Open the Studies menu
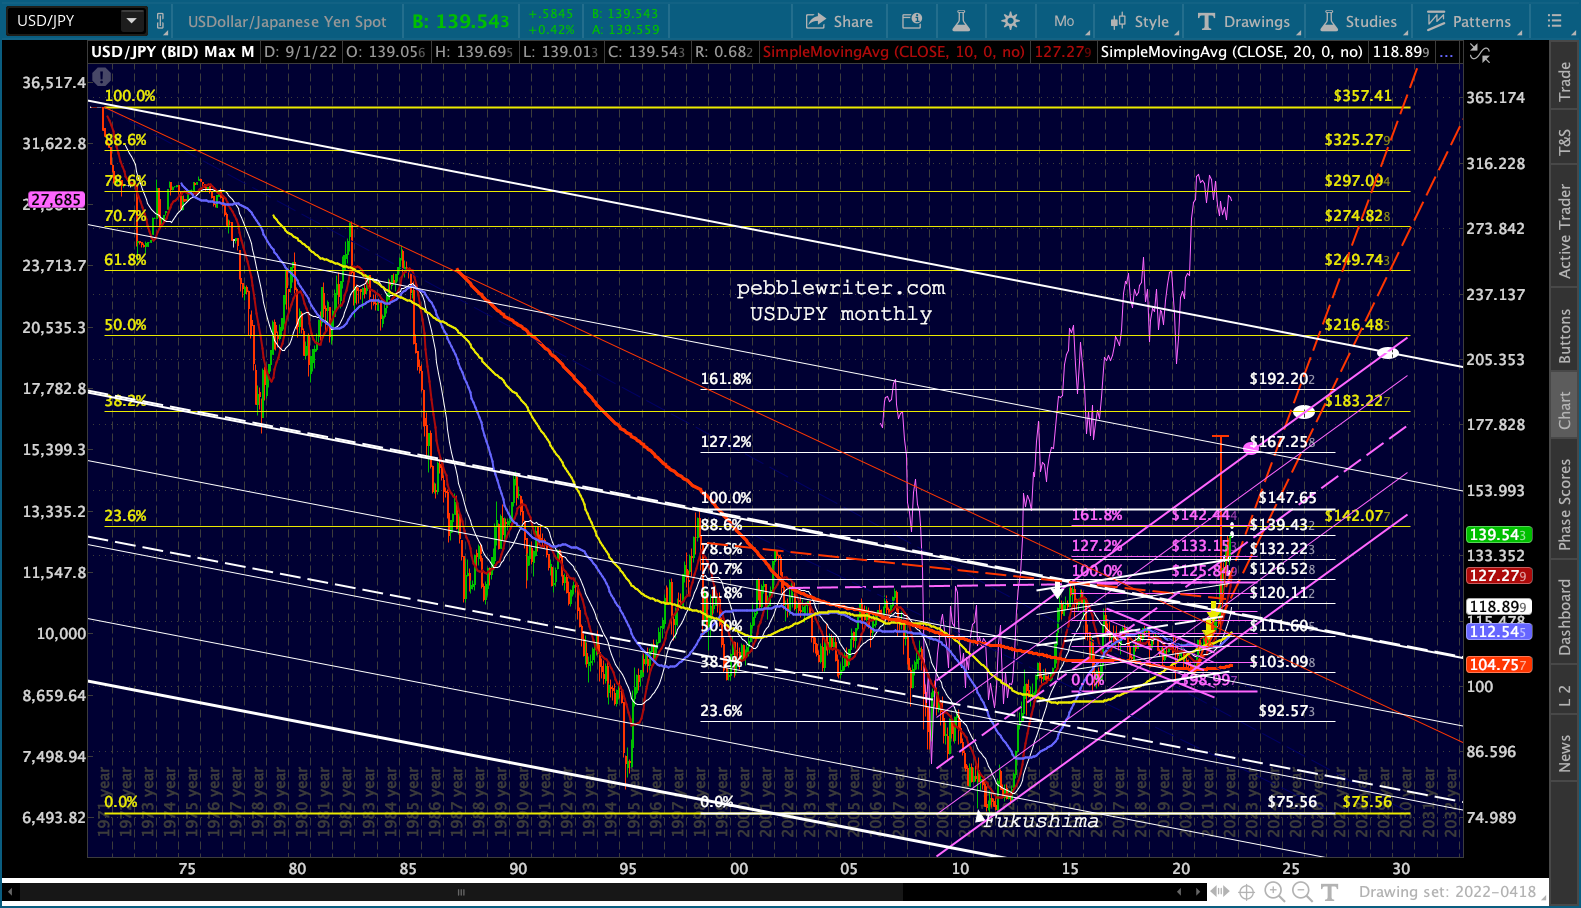Screen dimensions: 1581x908 pos(1358,21)
